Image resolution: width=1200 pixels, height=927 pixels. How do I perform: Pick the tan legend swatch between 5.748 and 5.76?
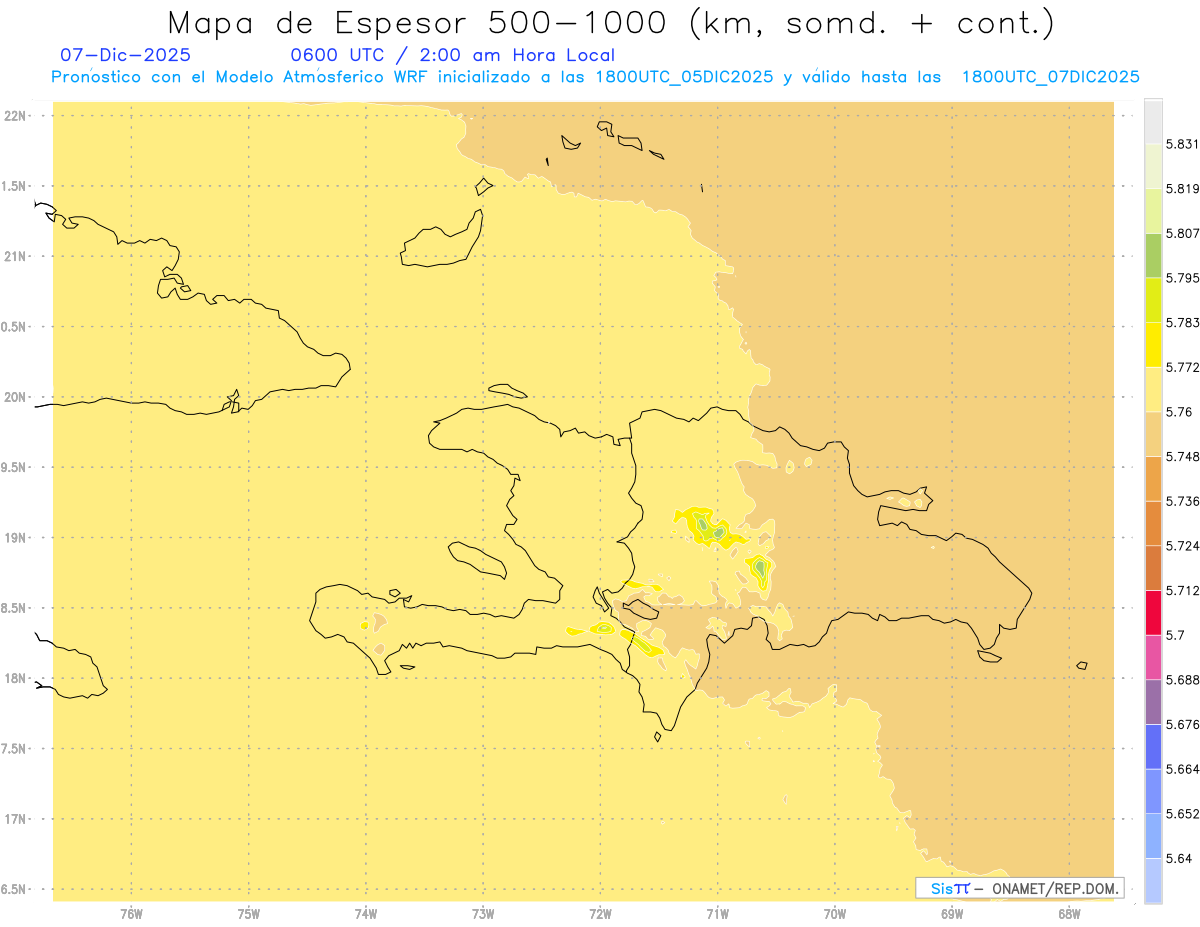coord(1153,434)
